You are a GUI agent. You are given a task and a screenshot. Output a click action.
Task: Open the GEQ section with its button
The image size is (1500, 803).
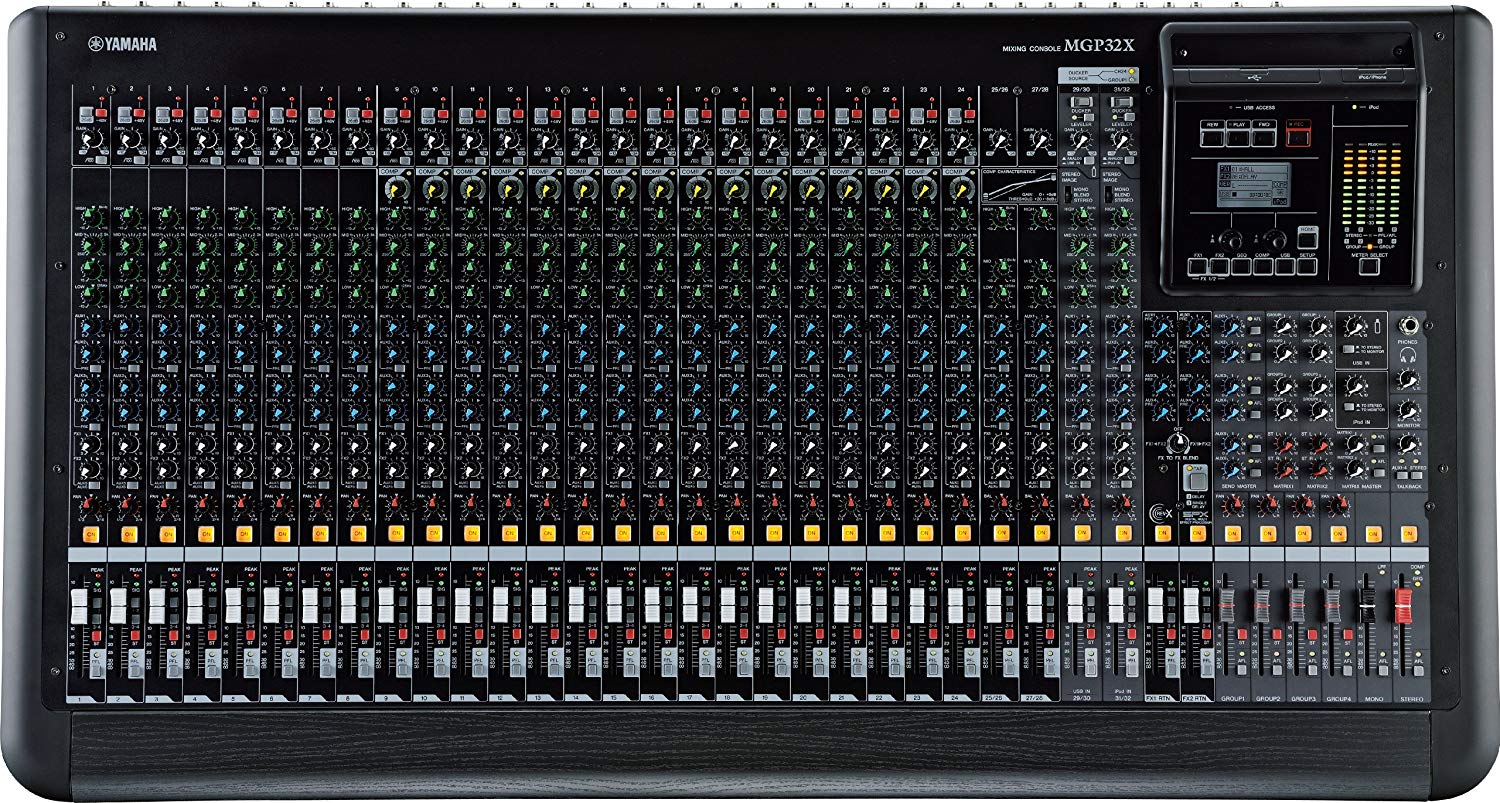pos(1241,267)
